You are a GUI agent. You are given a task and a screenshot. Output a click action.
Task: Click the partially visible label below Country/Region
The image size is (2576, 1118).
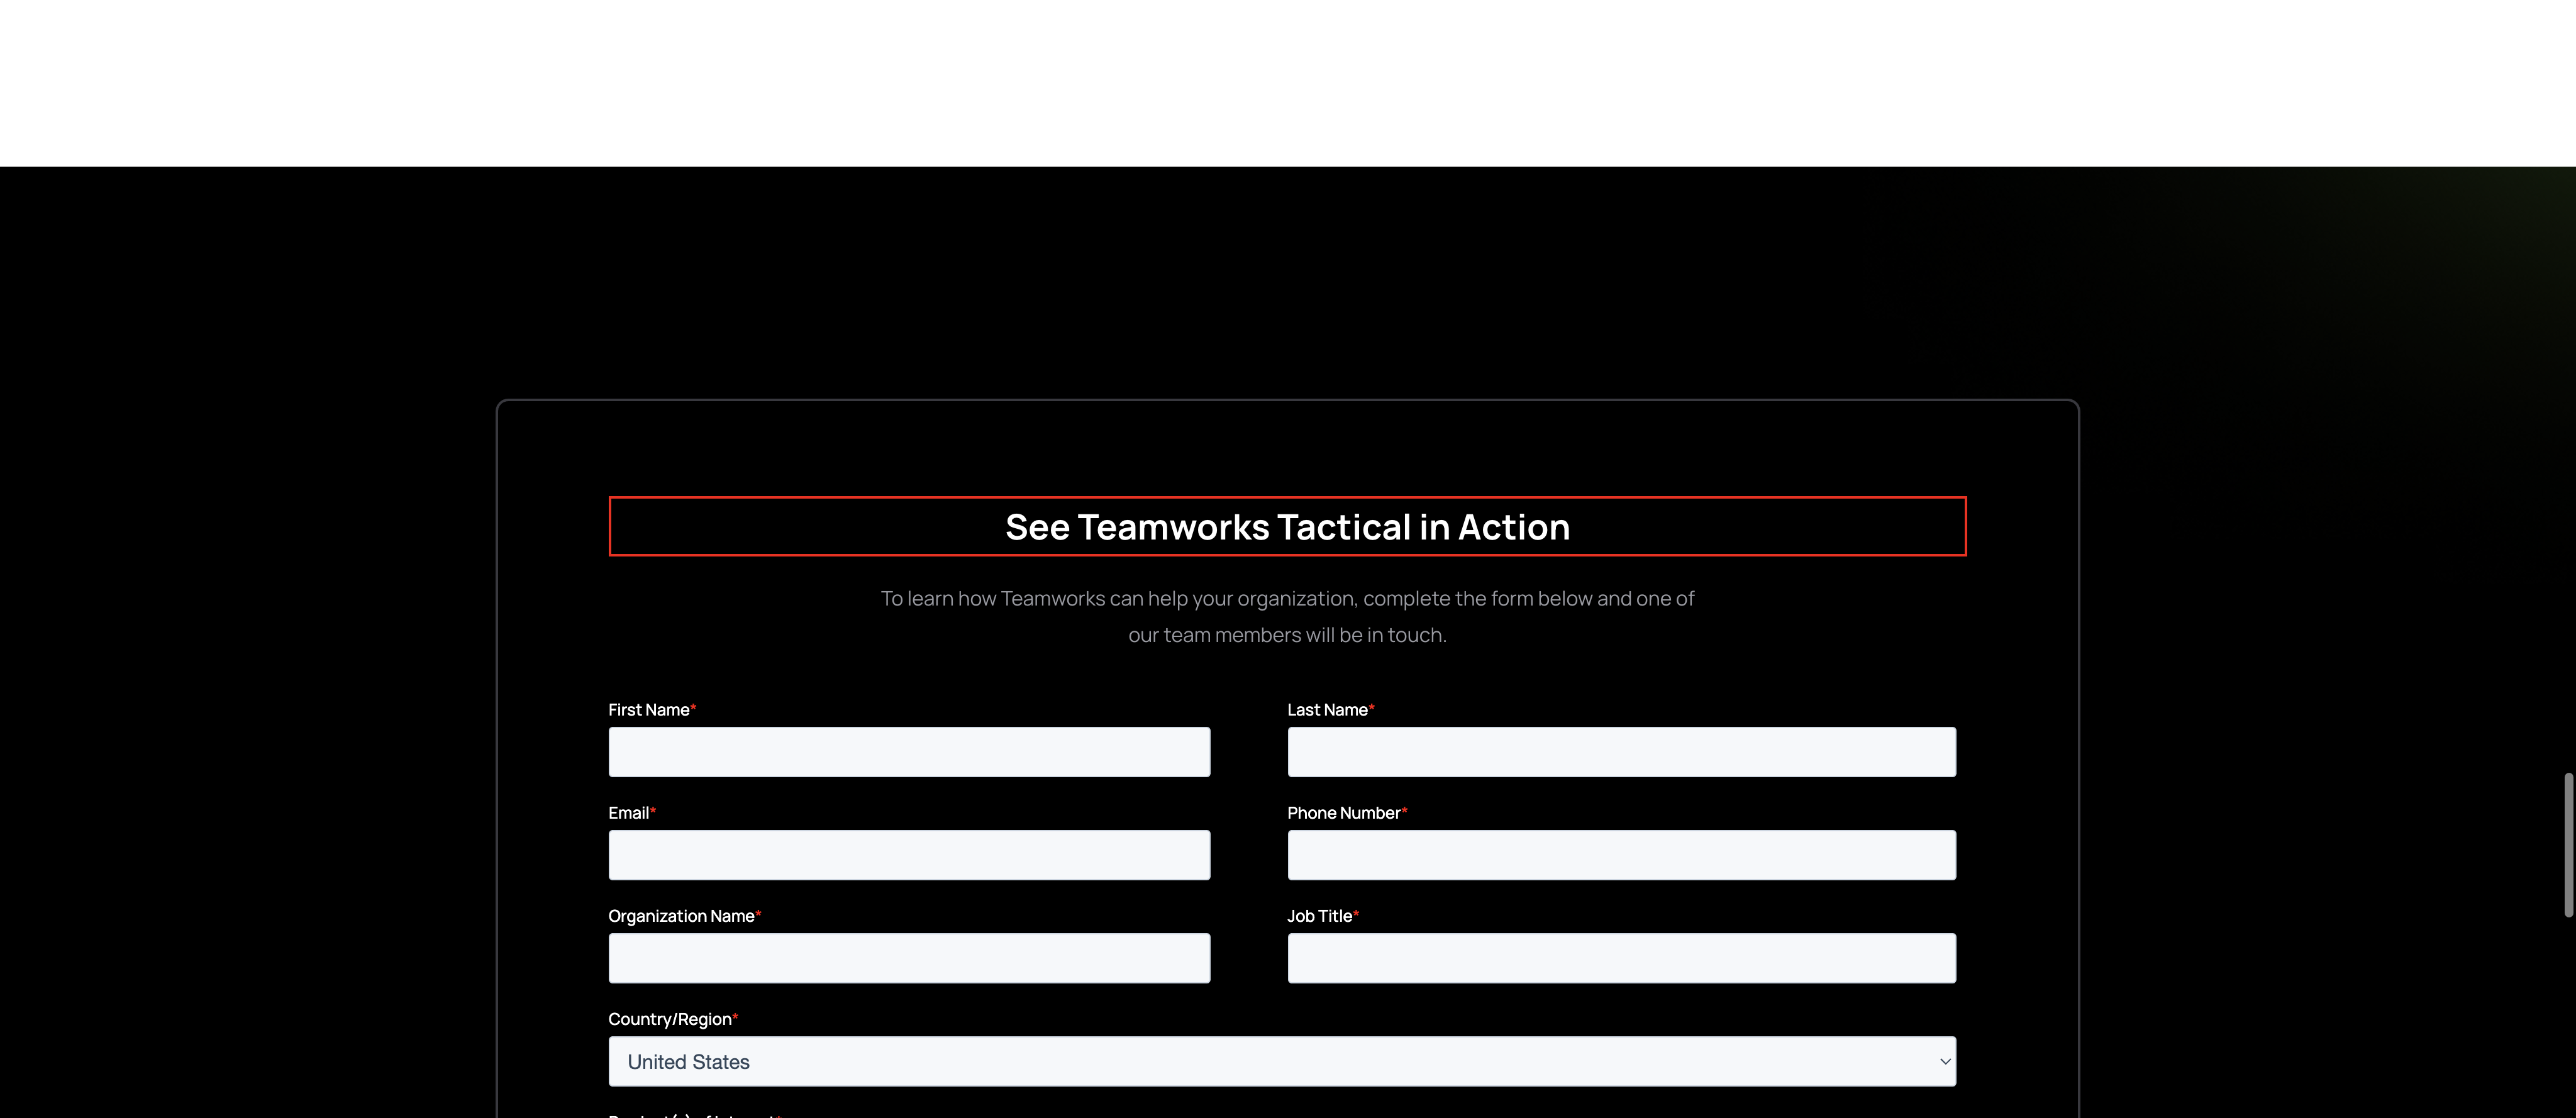690,1114
